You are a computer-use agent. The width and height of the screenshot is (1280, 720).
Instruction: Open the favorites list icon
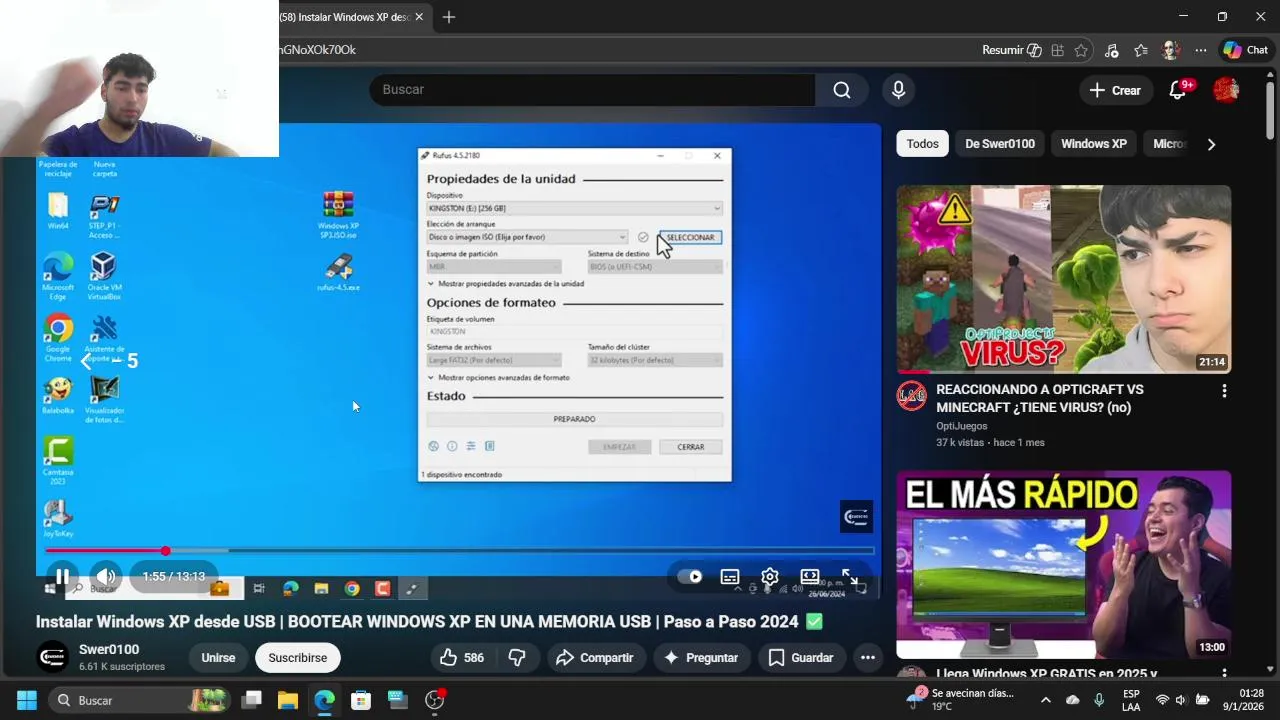pos(1141,50)
